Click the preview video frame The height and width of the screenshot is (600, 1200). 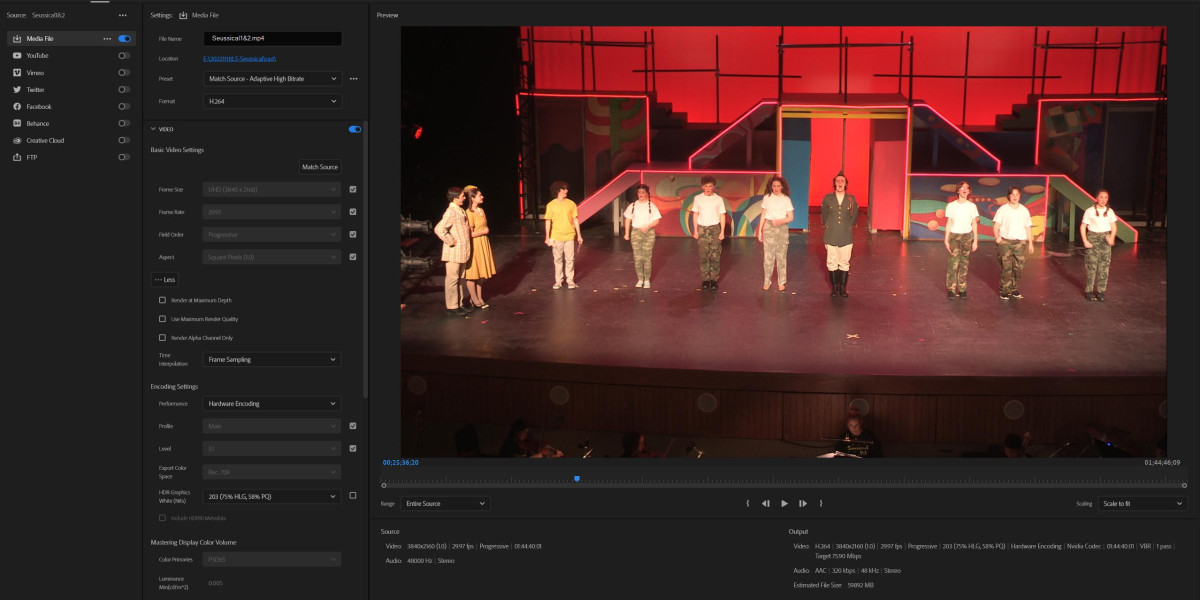click(784, 242)
